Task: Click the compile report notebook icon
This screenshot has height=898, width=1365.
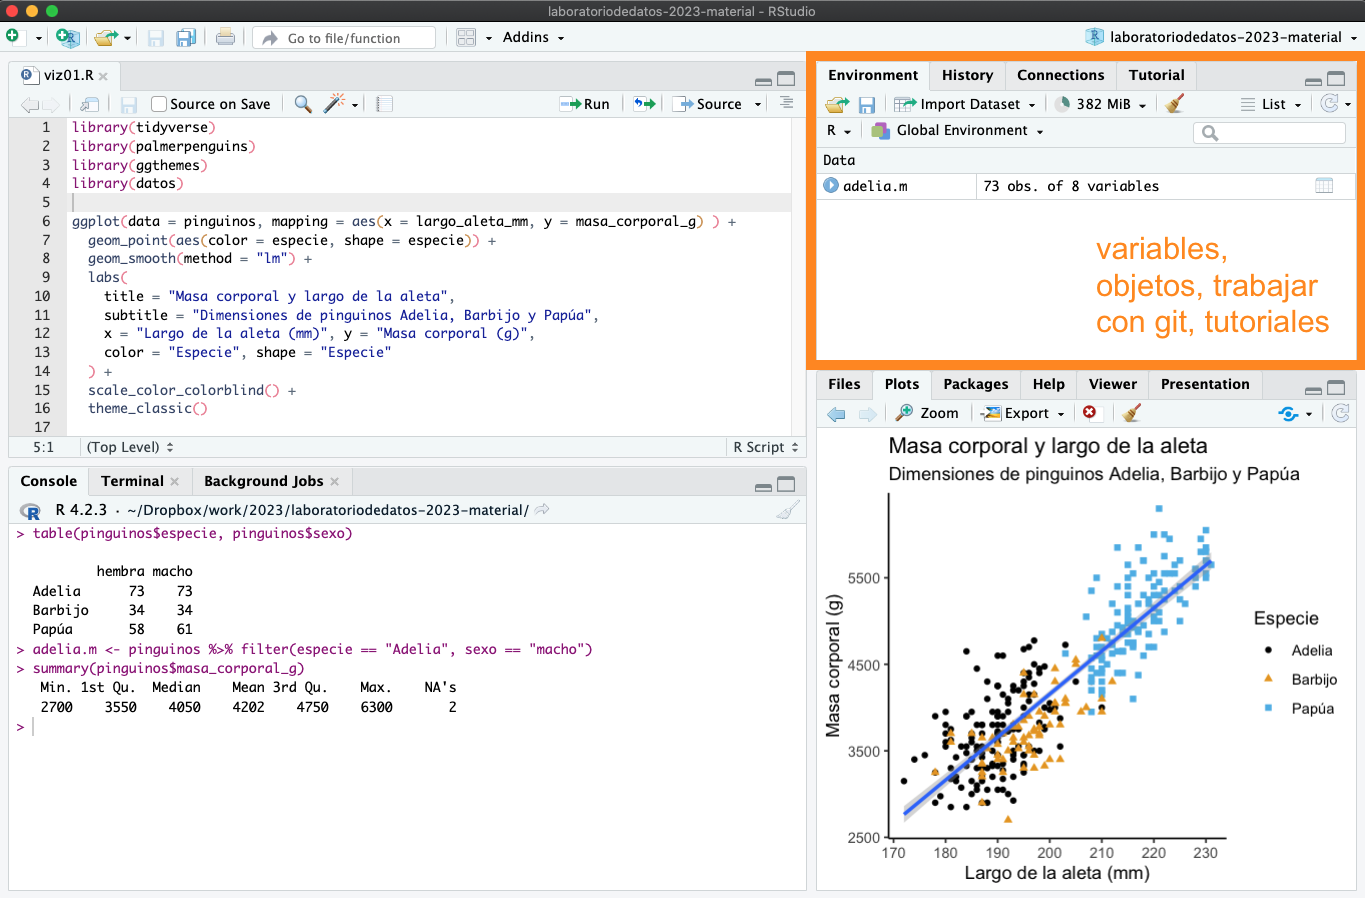Action: (385, 103)
